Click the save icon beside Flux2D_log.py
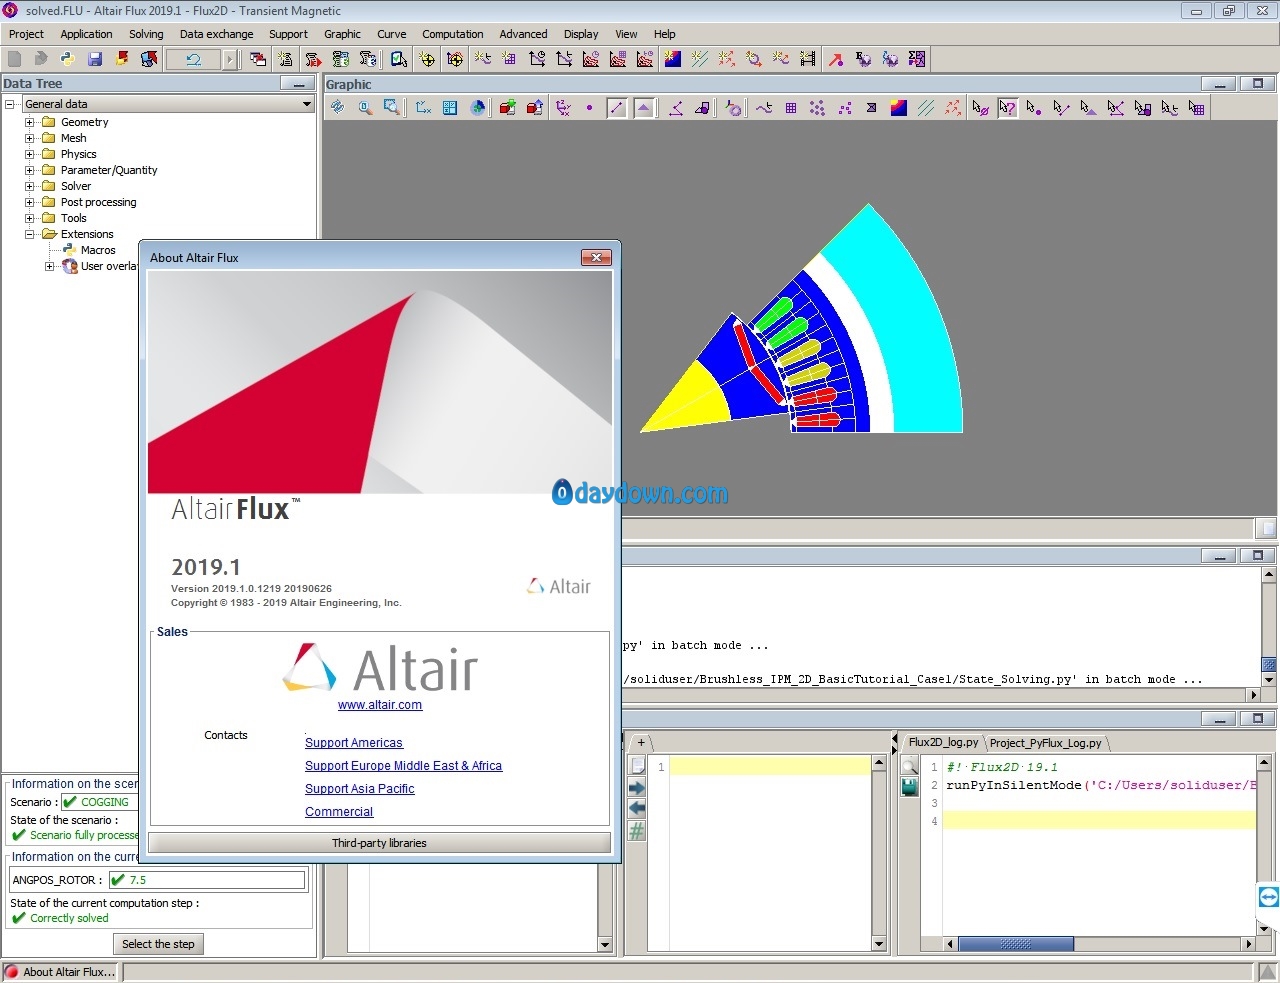This screenshot has width=1280, height=983. [909, 788]
